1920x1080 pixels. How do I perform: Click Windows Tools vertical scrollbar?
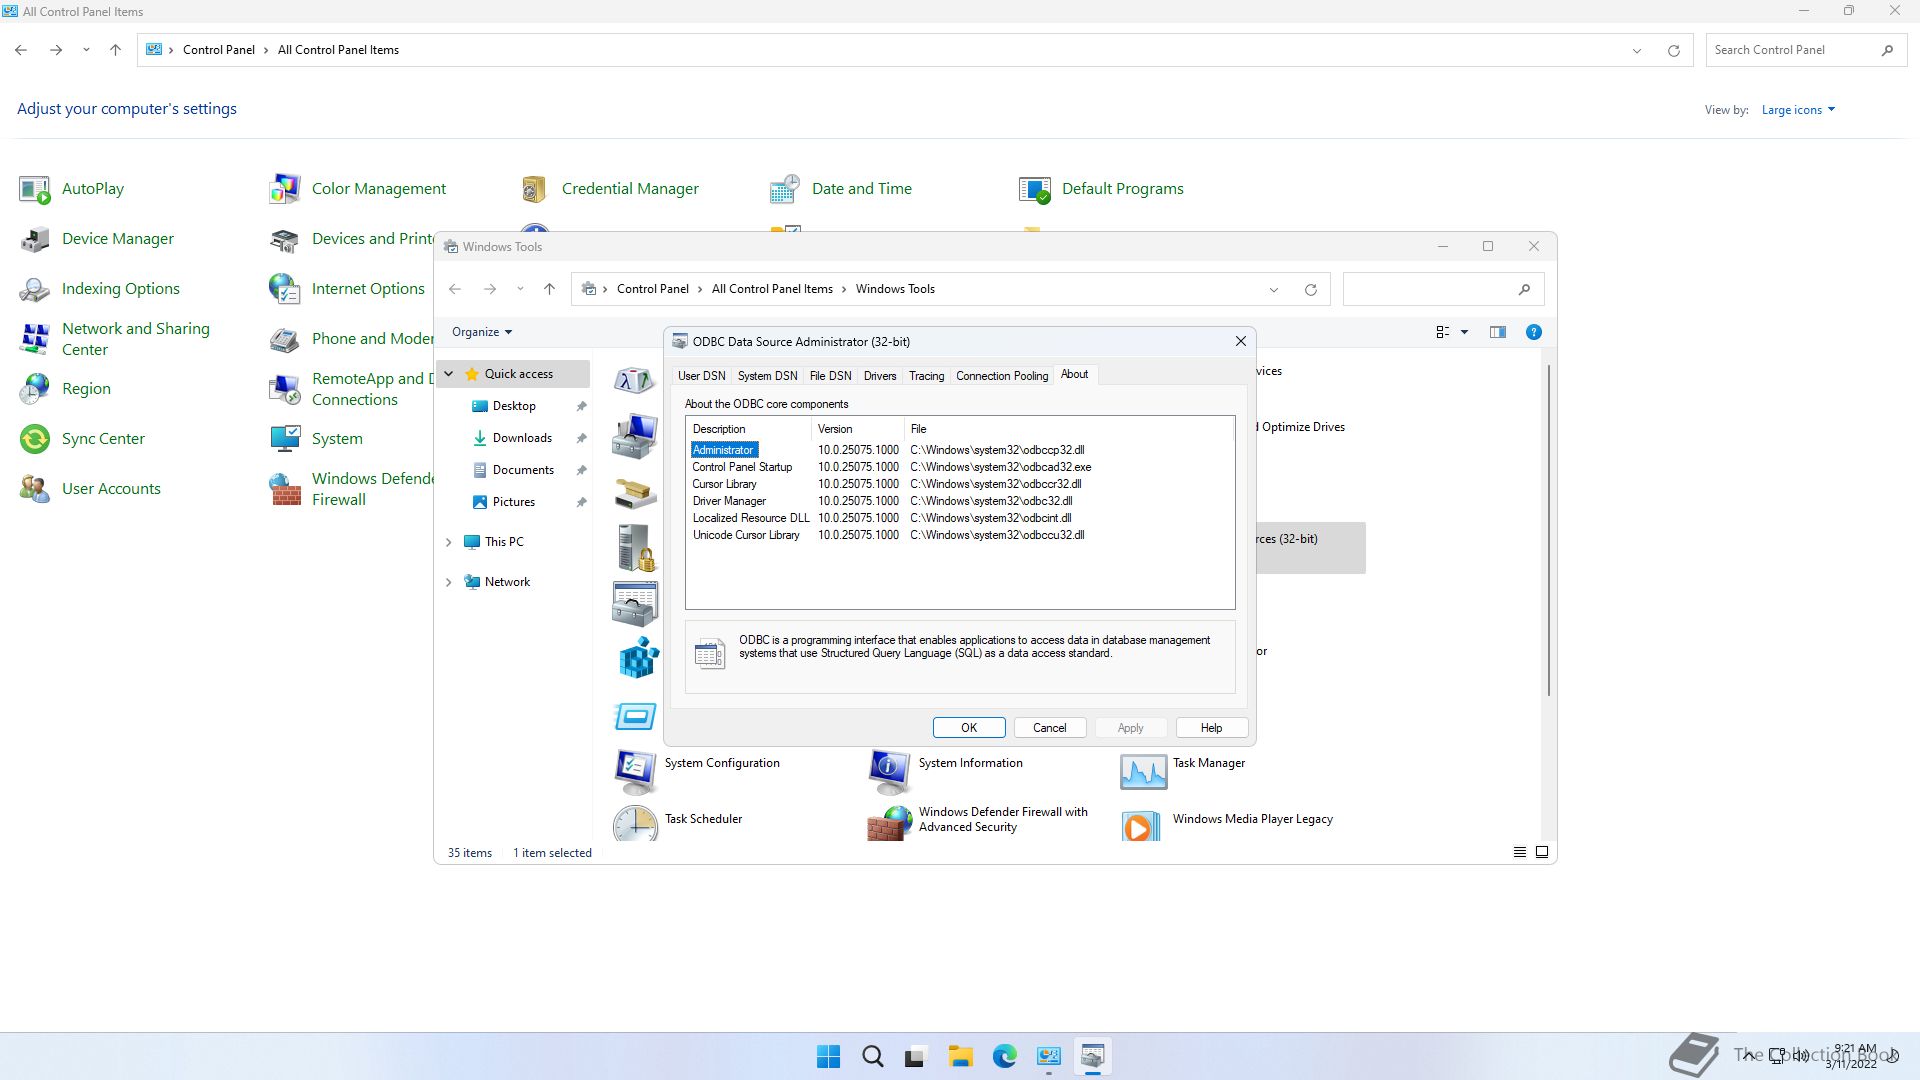pos(1548,530)
